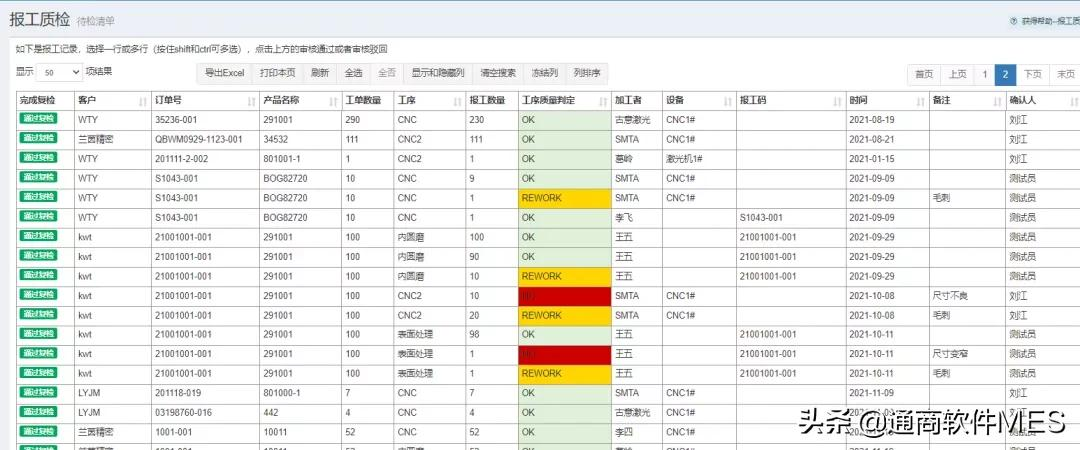Select order number cell QBWM0929-1123-001
Screen dimensions: 1080x450
pos(198,139)
